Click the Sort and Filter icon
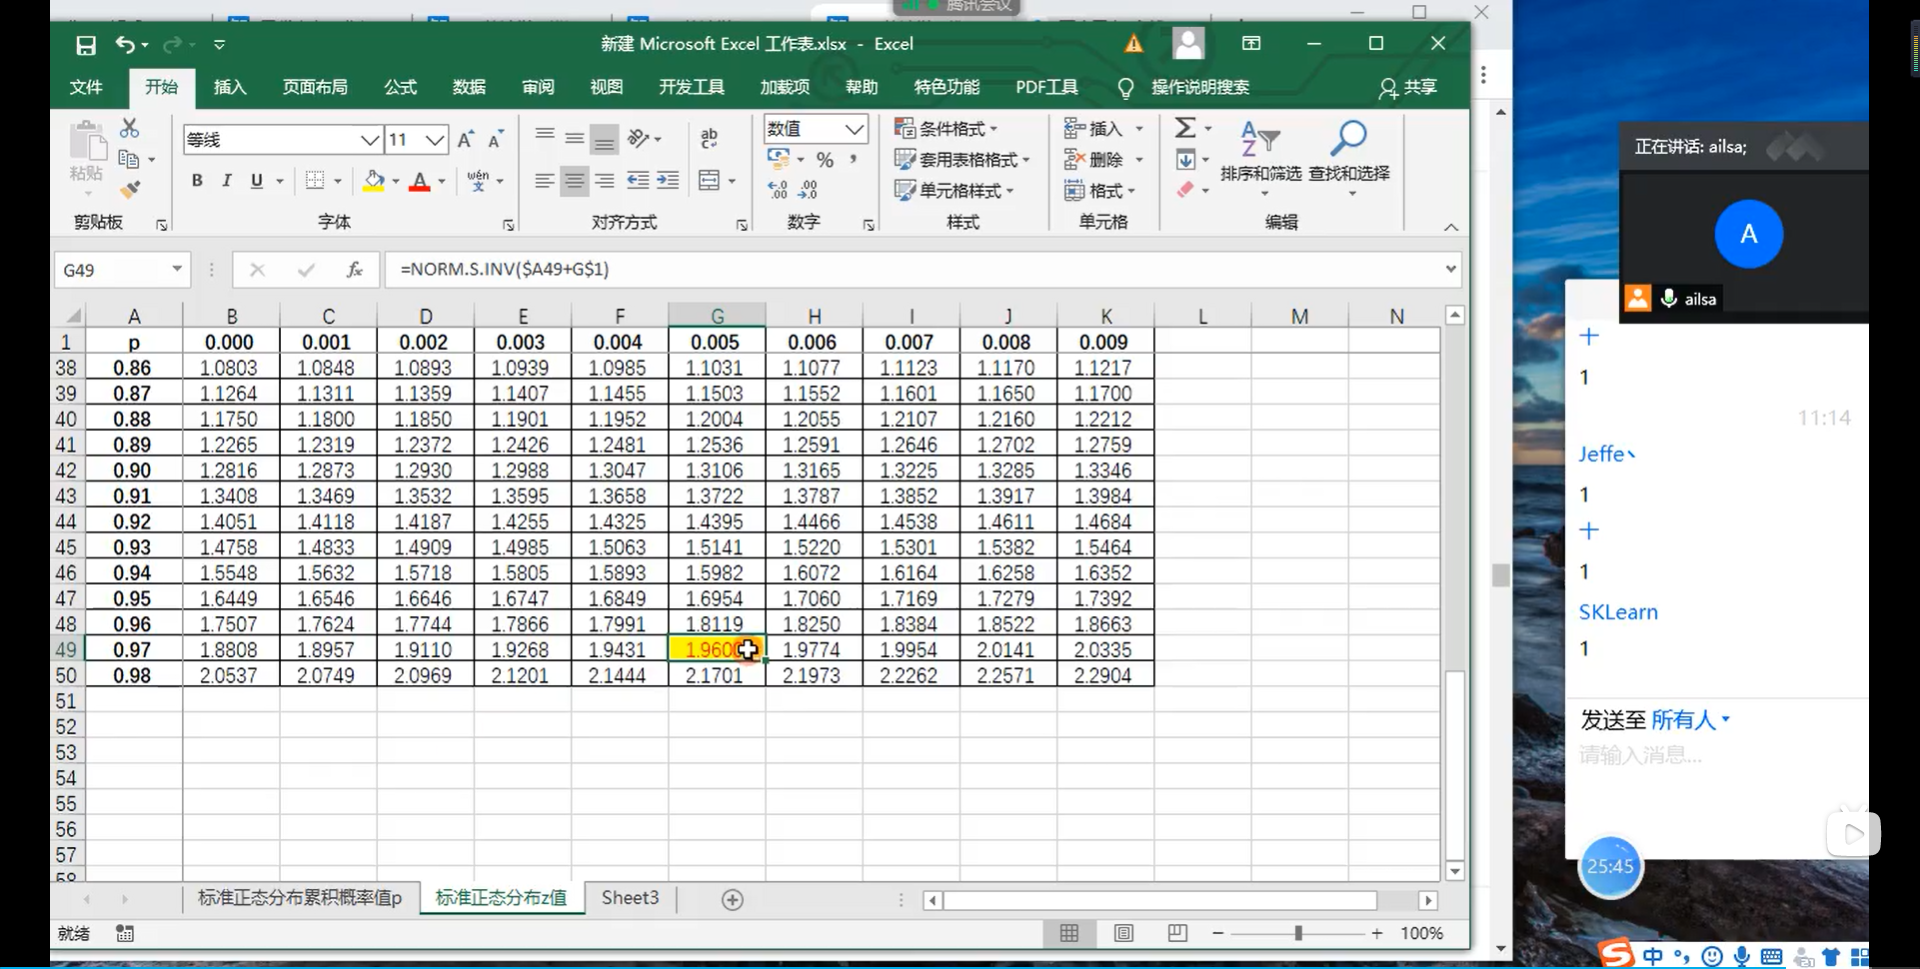This screenshot has height=969, width=1920. point(1259,139)
